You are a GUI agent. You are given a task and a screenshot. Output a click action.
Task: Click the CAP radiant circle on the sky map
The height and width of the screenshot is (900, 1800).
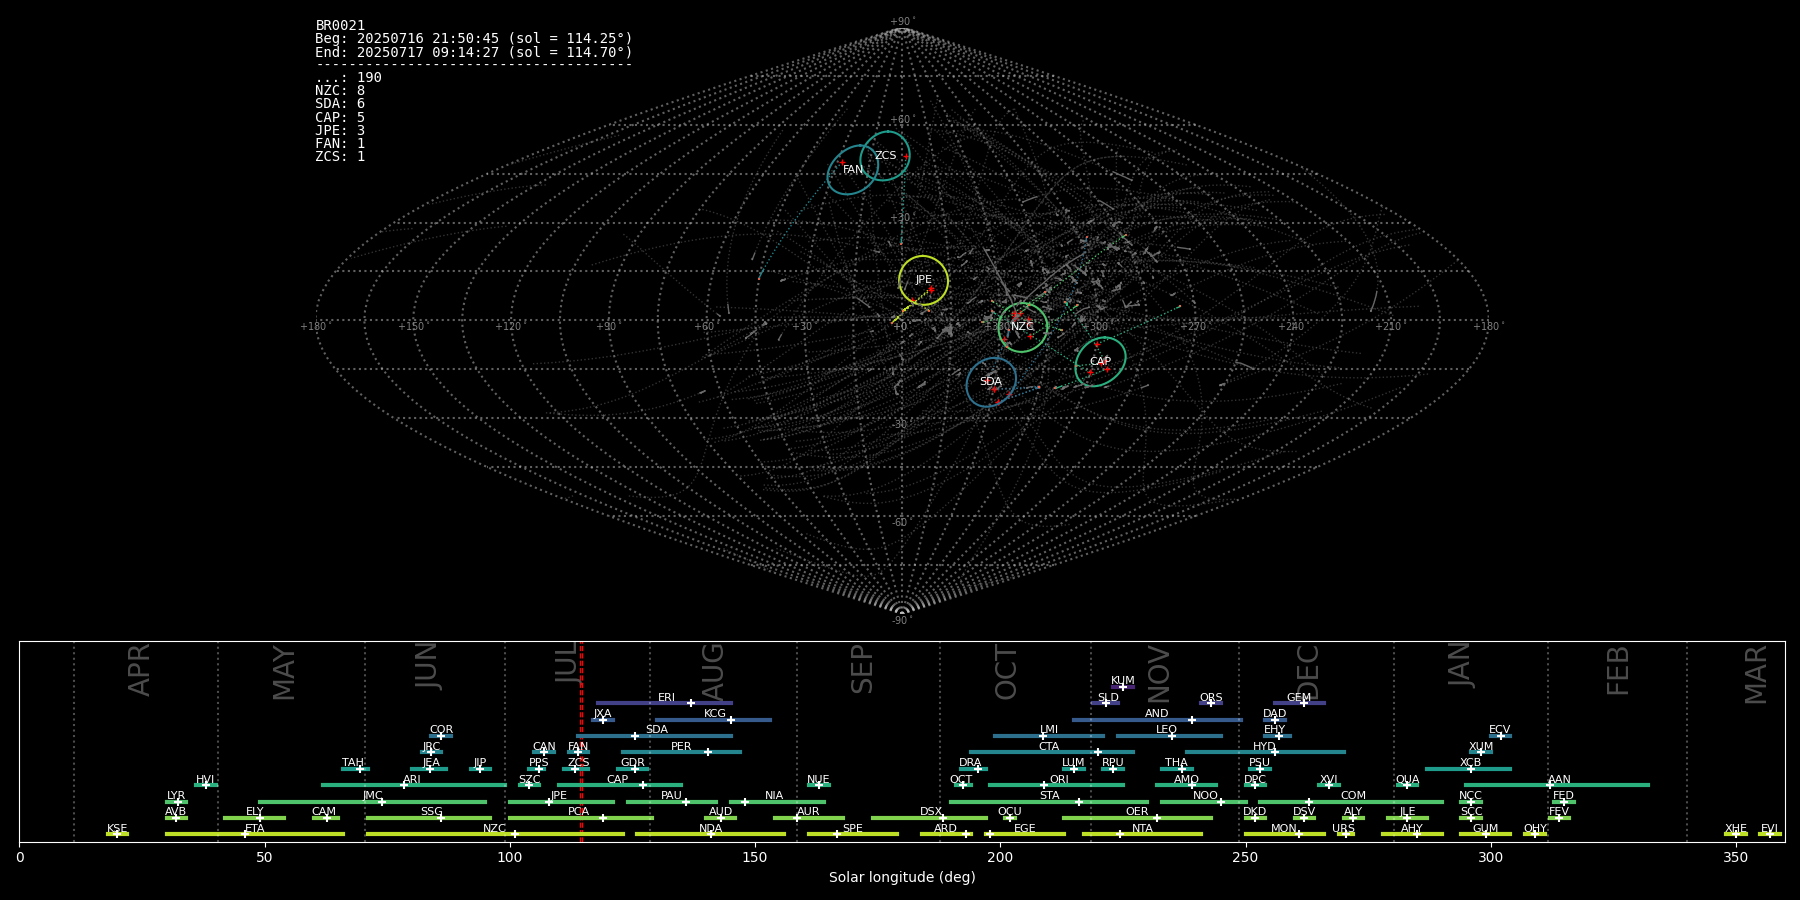pyautogui.click(x=1100, y=362)
